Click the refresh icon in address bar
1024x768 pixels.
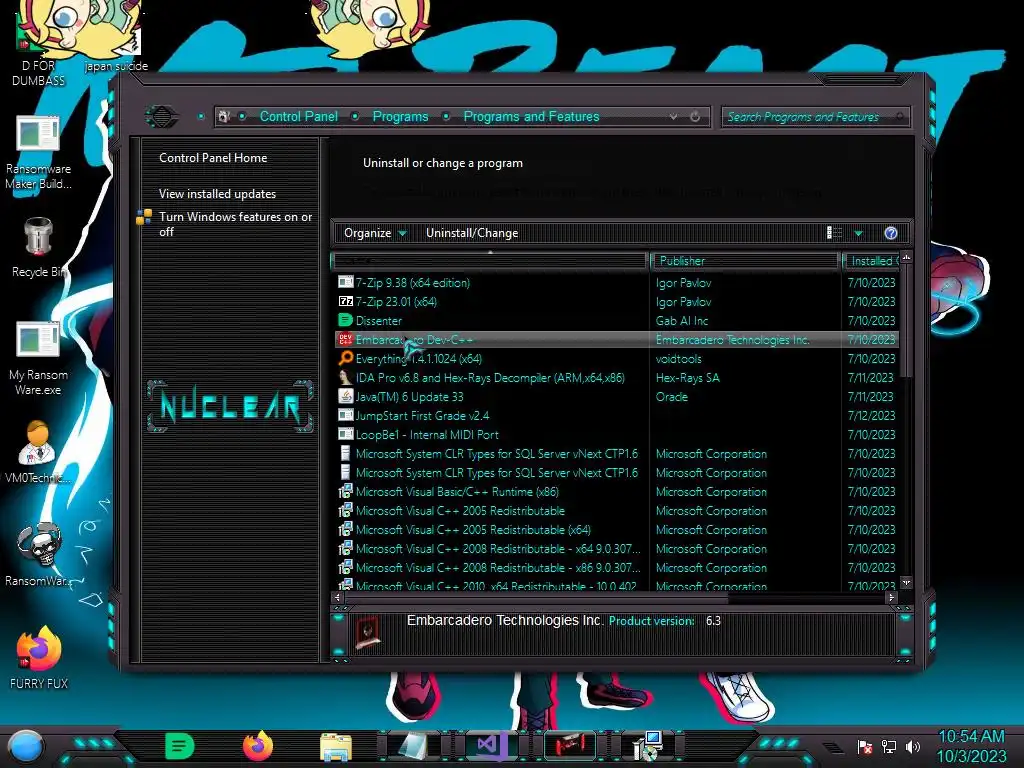[695, 116]
